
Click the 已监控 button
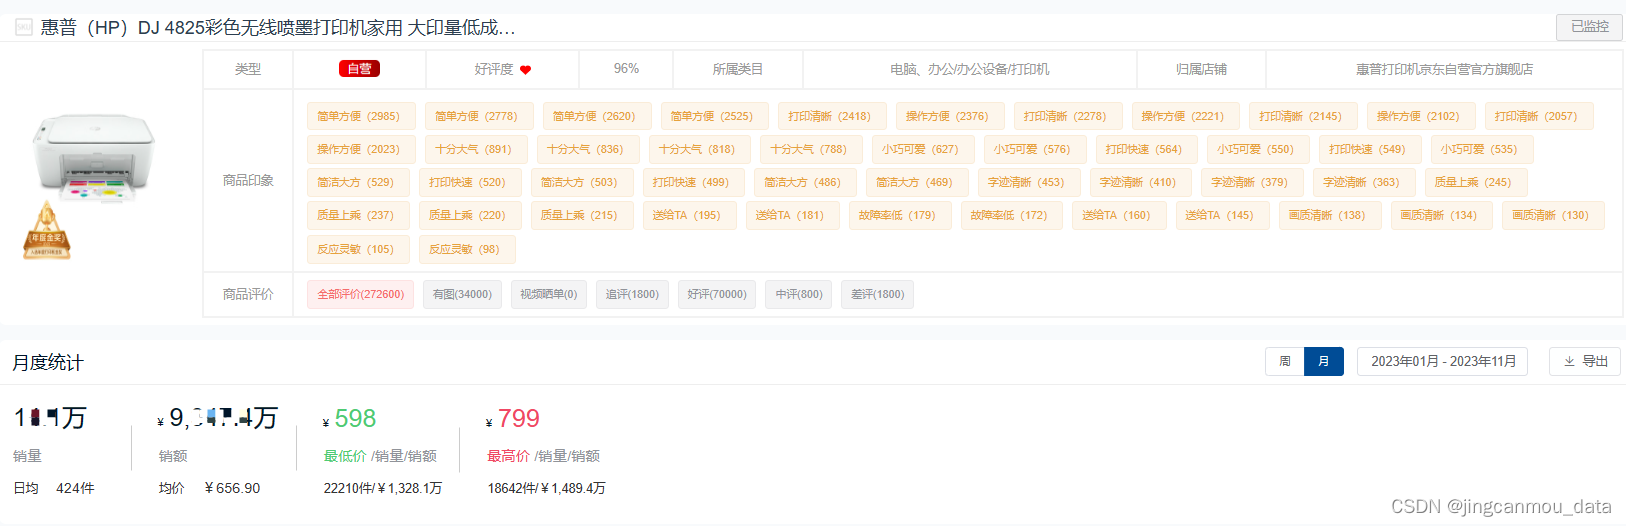click(x=1589, y=27)
